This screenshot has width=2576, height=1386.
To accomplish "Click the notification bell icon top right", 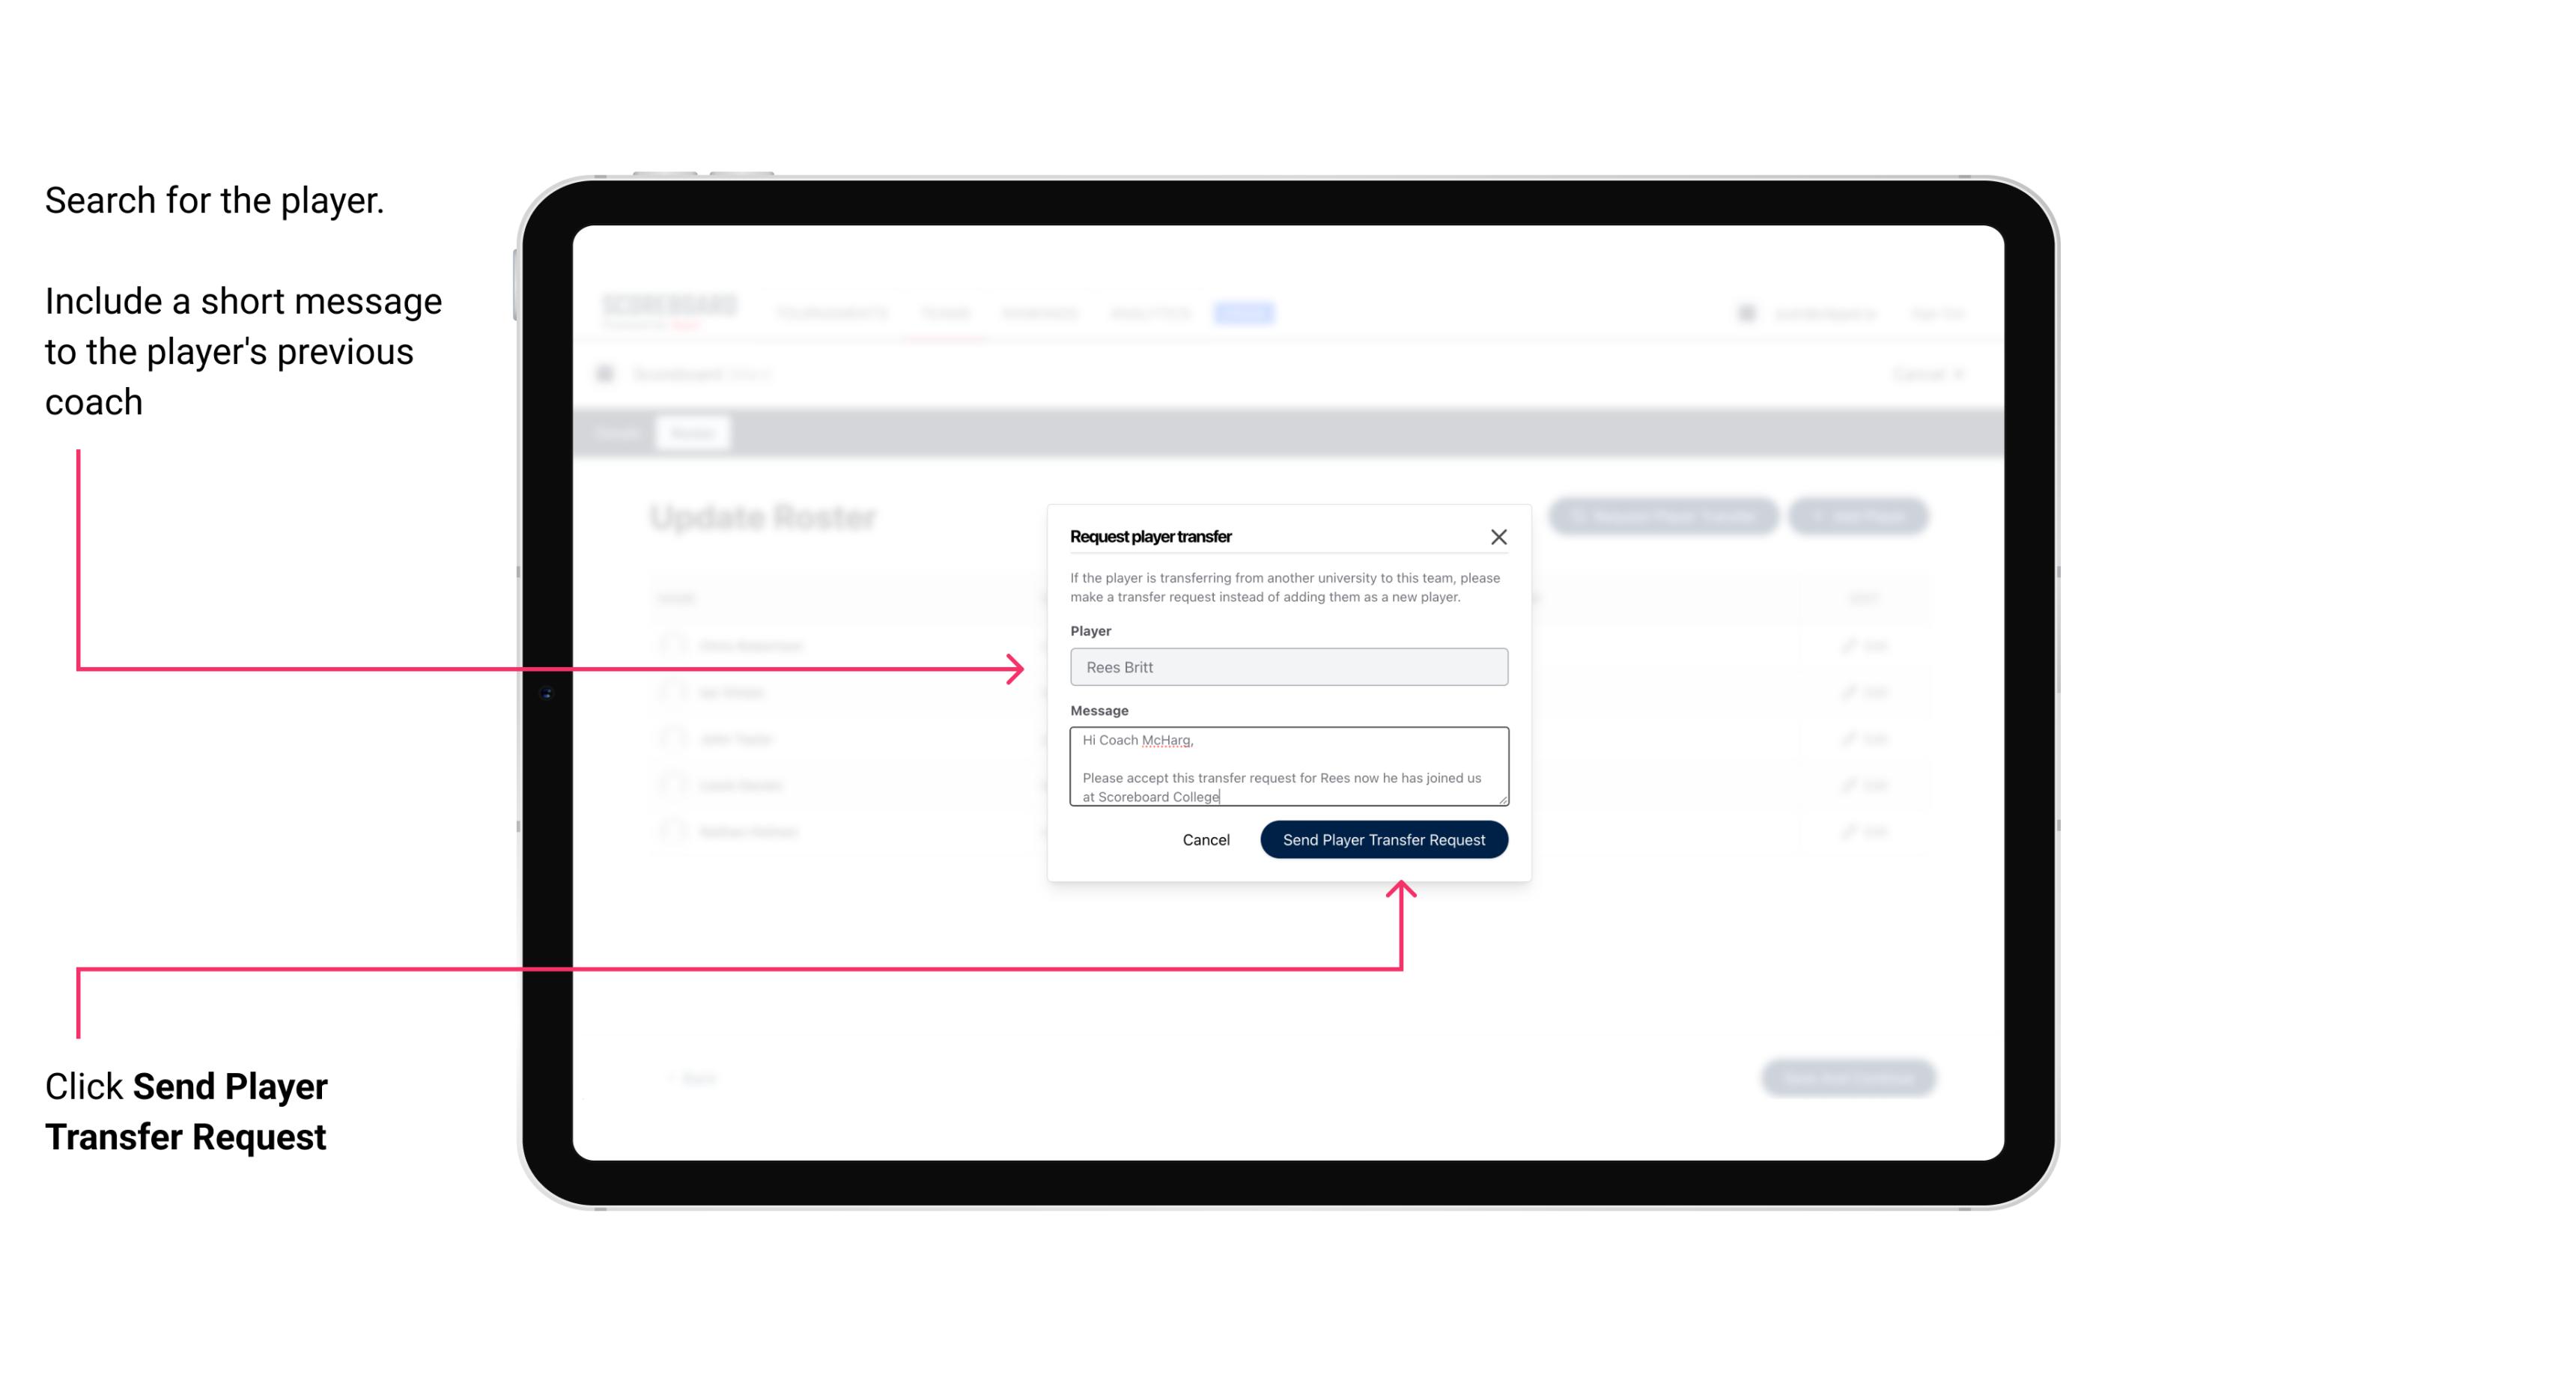I will 1746,312.
